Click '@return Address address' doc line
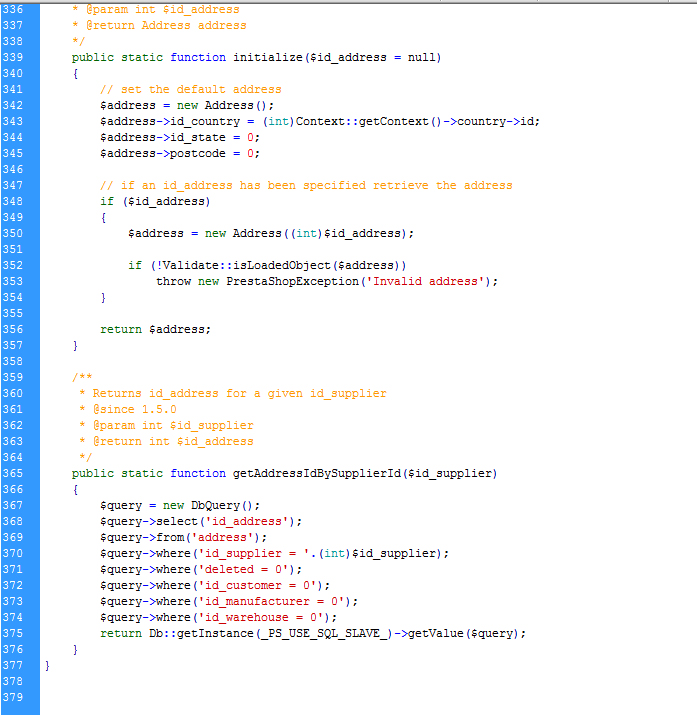Viewport: 697px width, 715px height. (x=166, y=26)
